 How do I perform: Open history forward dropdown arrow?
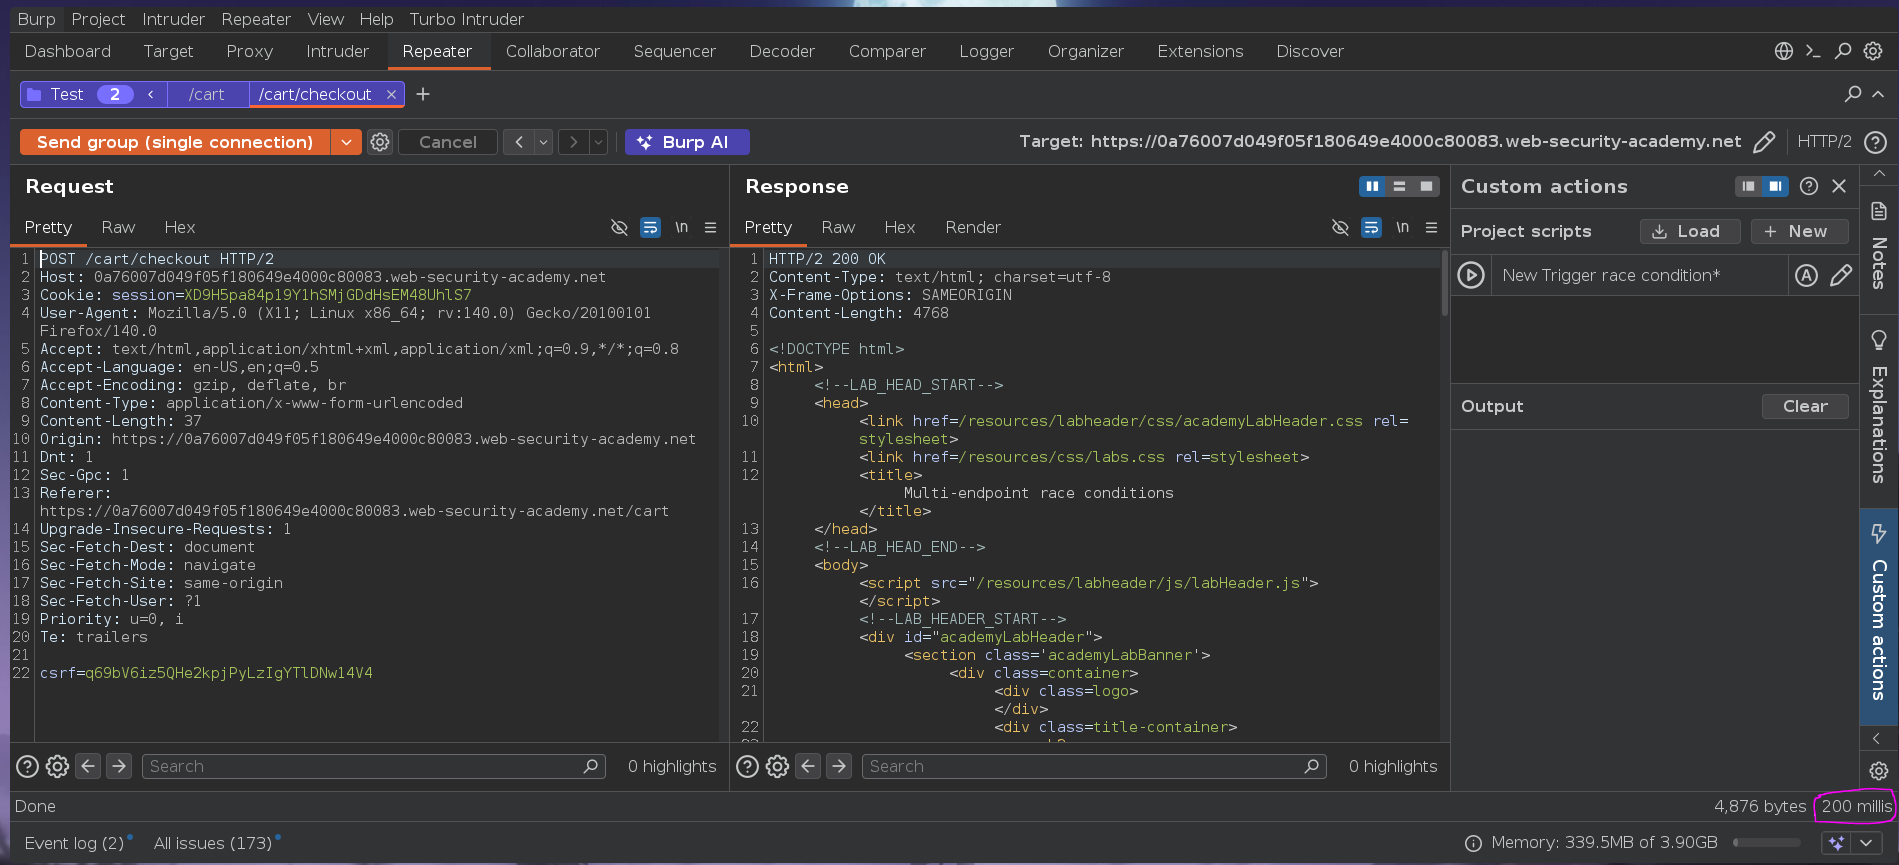point(598,142)
